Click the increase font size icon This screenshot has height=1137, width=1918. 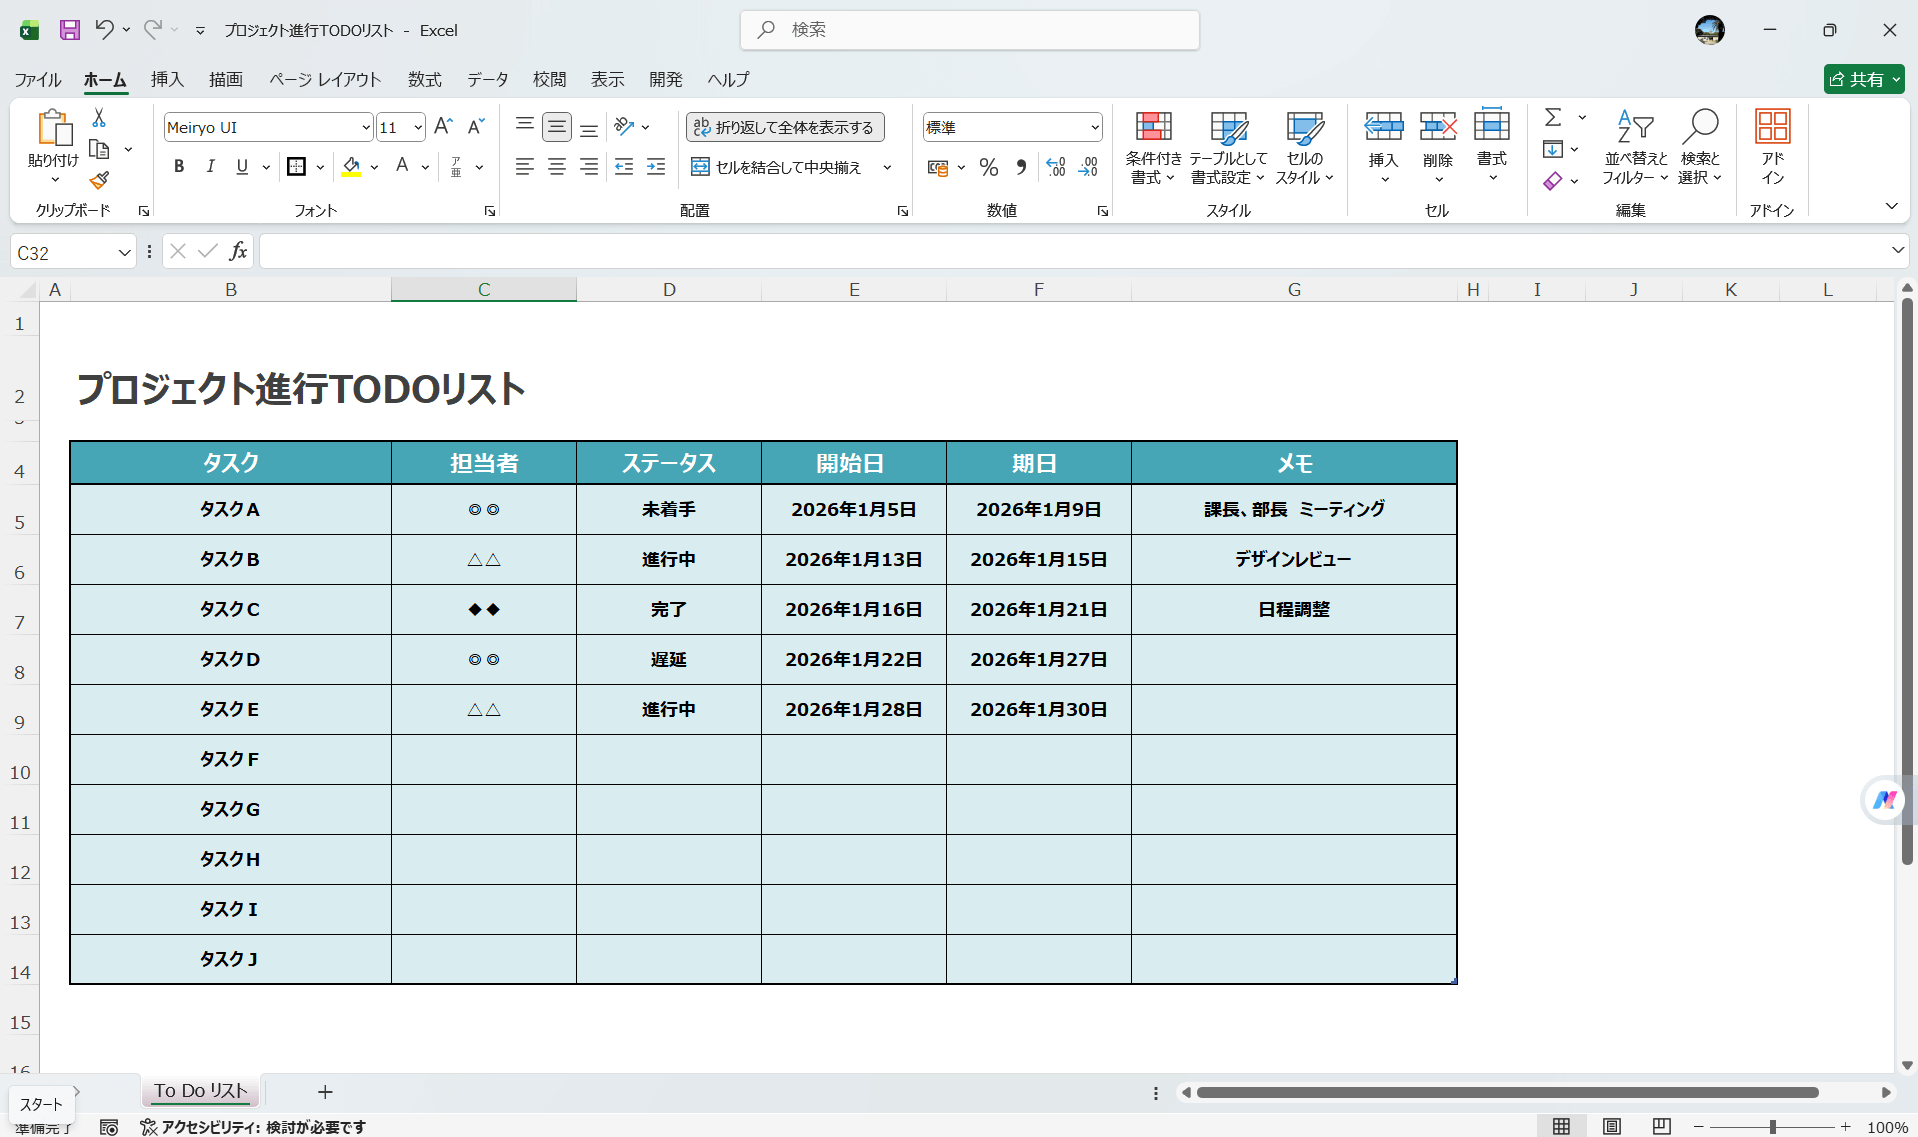tap(443, 127)
